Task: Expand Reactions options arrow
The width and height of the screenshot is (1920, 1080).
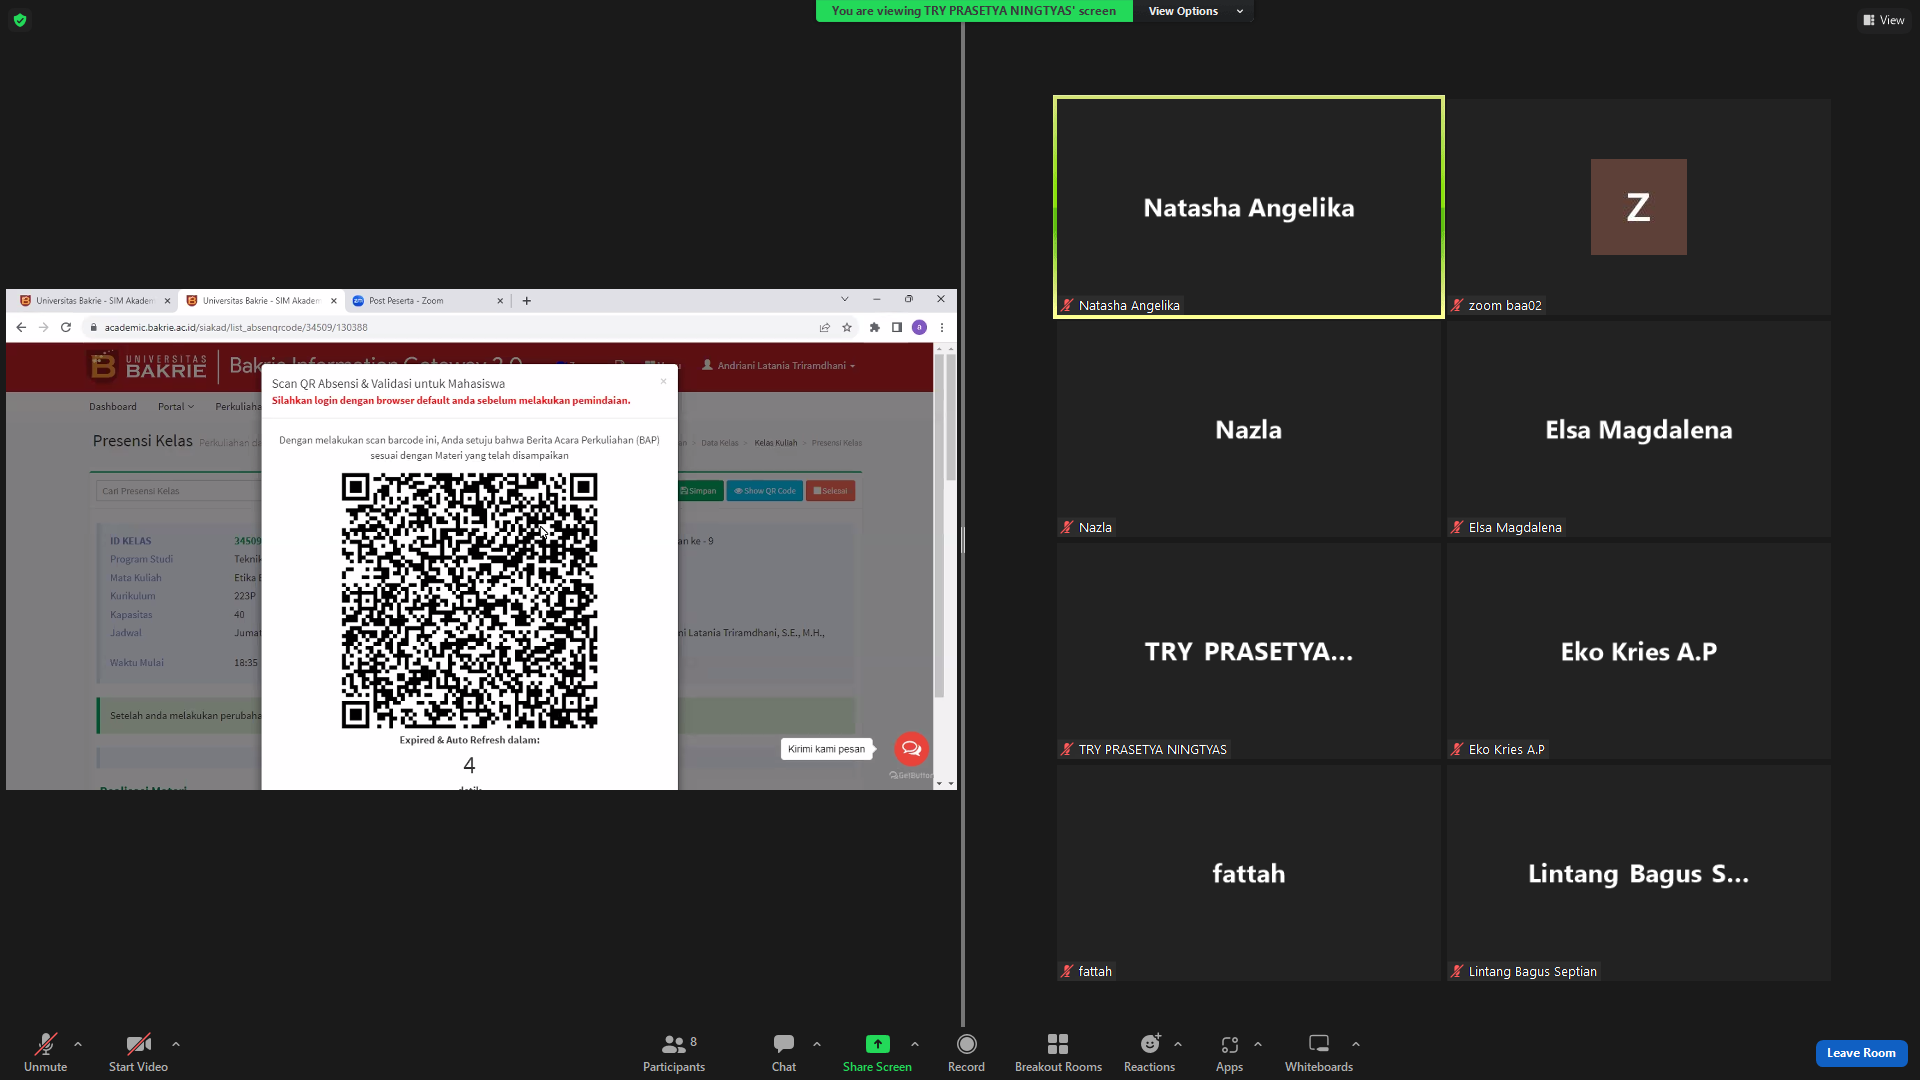Action: click(1178, 1044)
